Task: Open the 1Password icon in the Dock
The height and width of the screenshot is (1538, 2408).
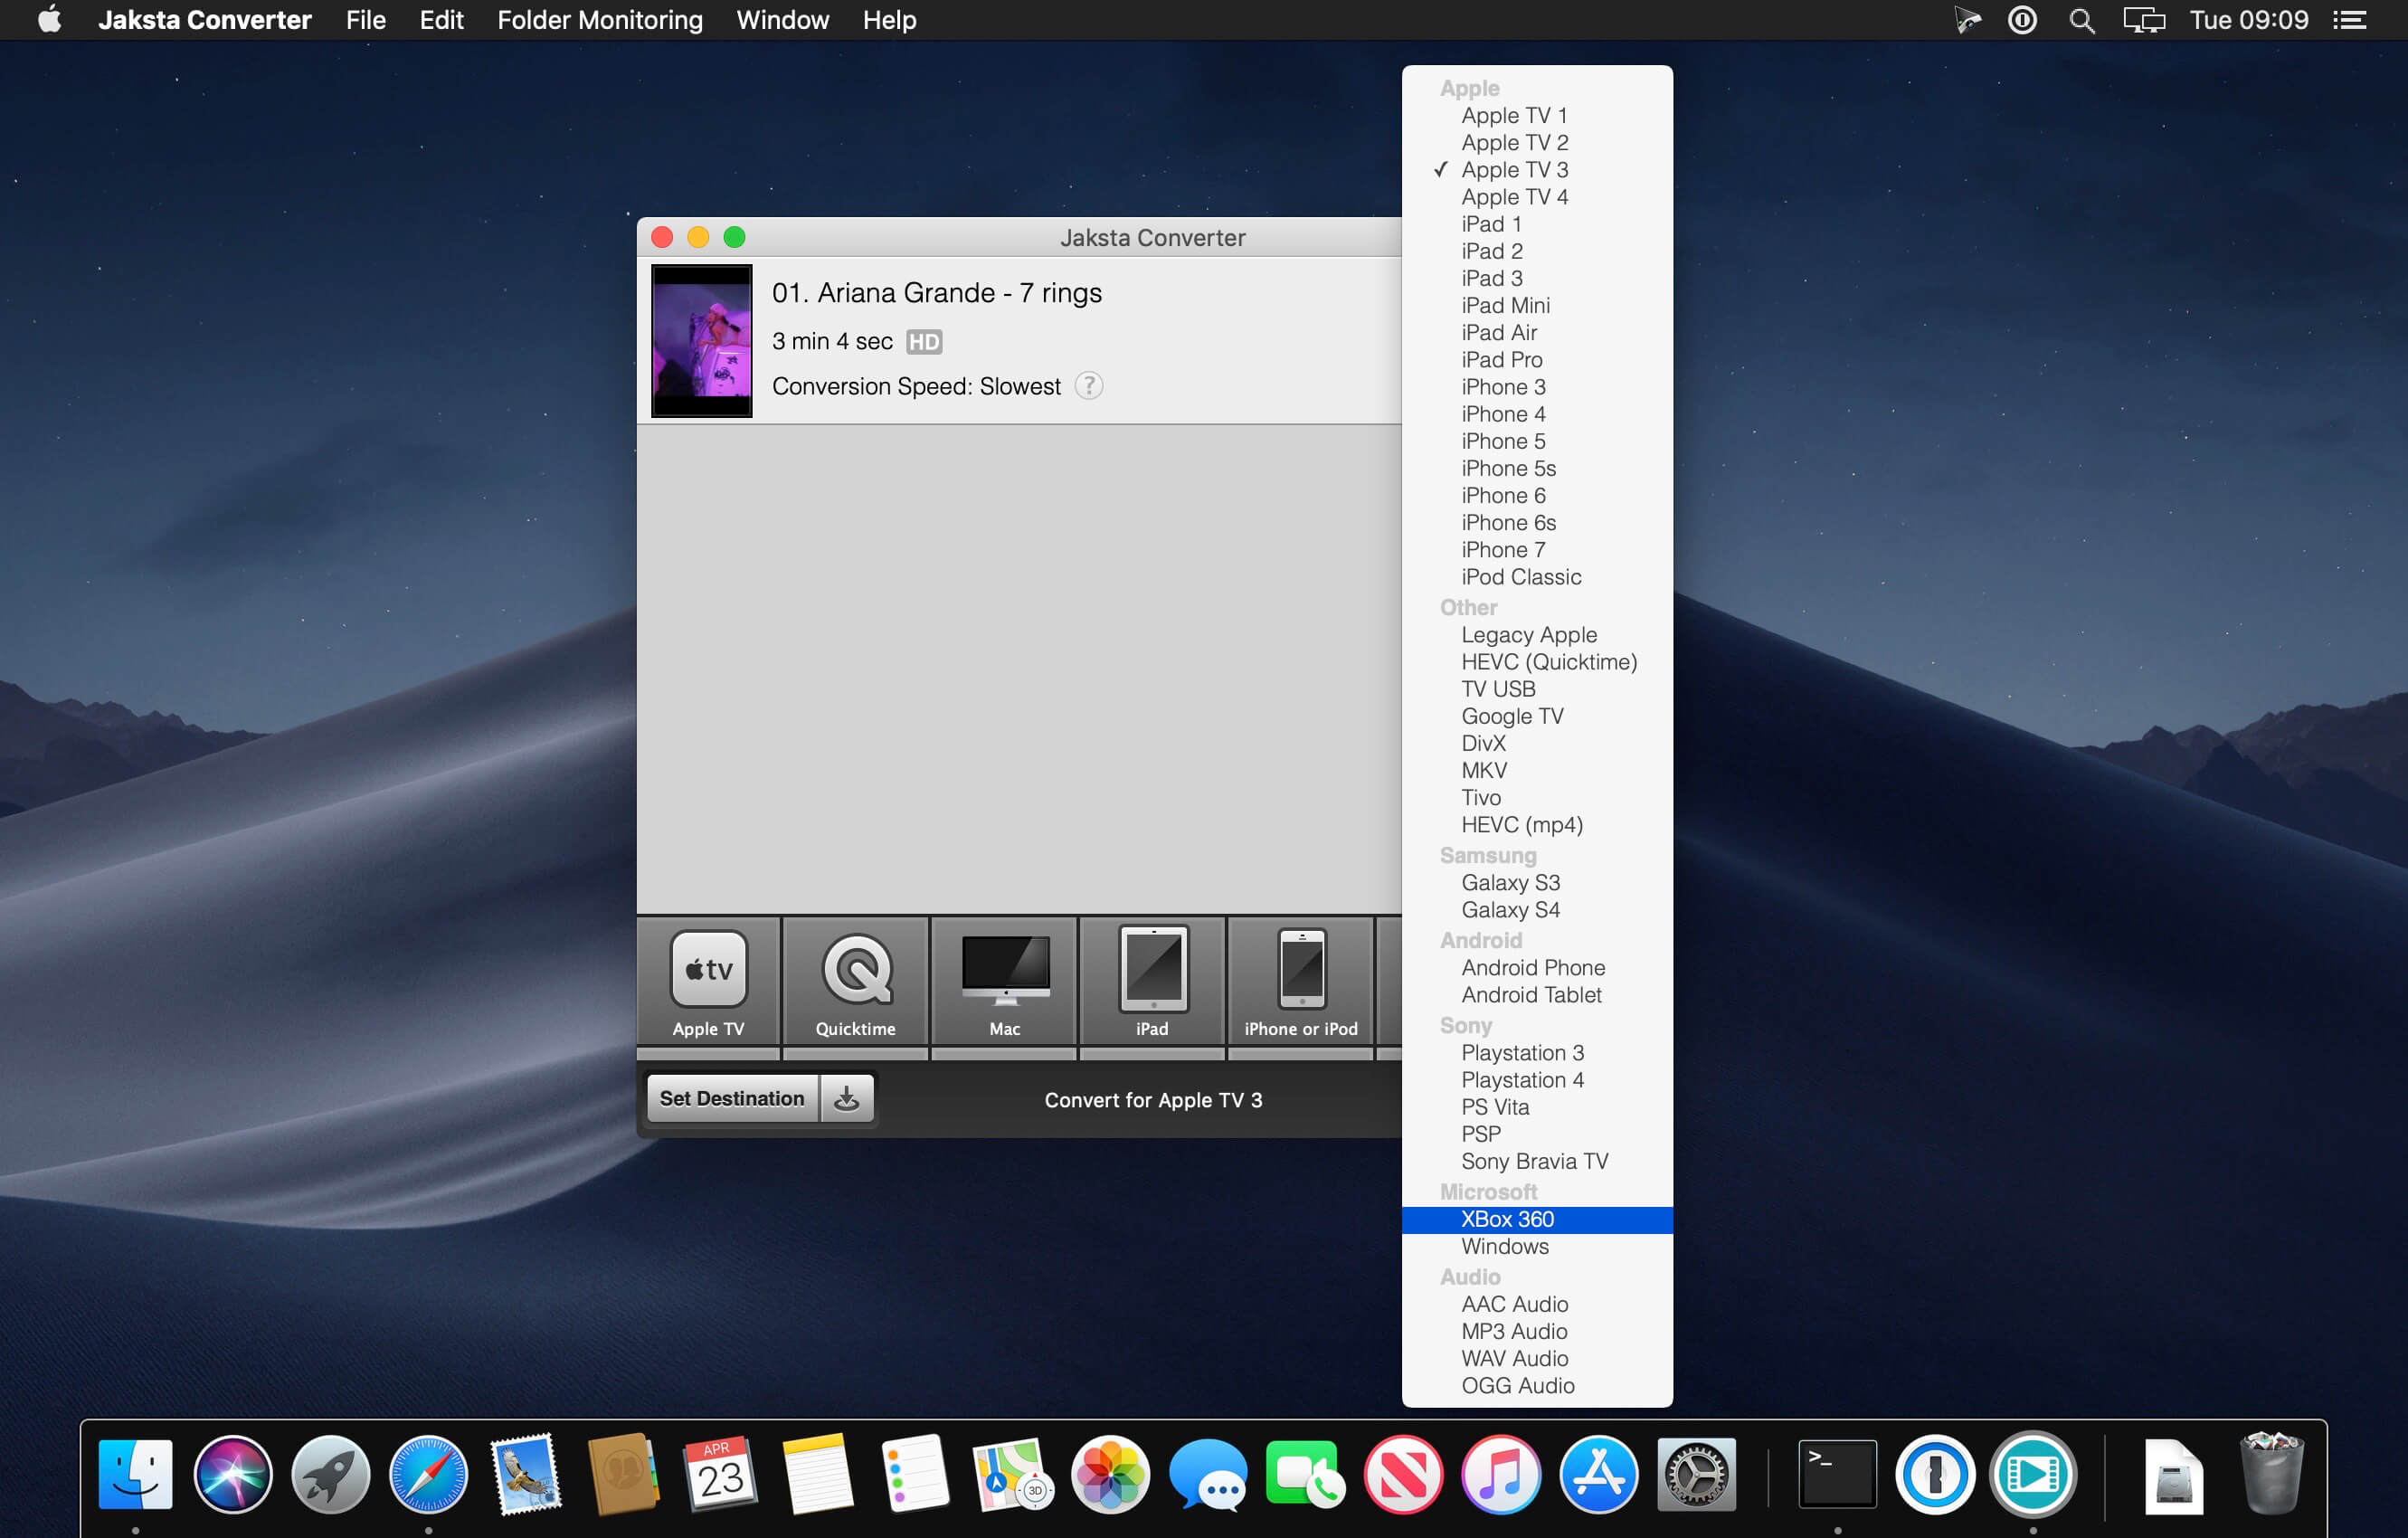Action: (1934, 1474)
